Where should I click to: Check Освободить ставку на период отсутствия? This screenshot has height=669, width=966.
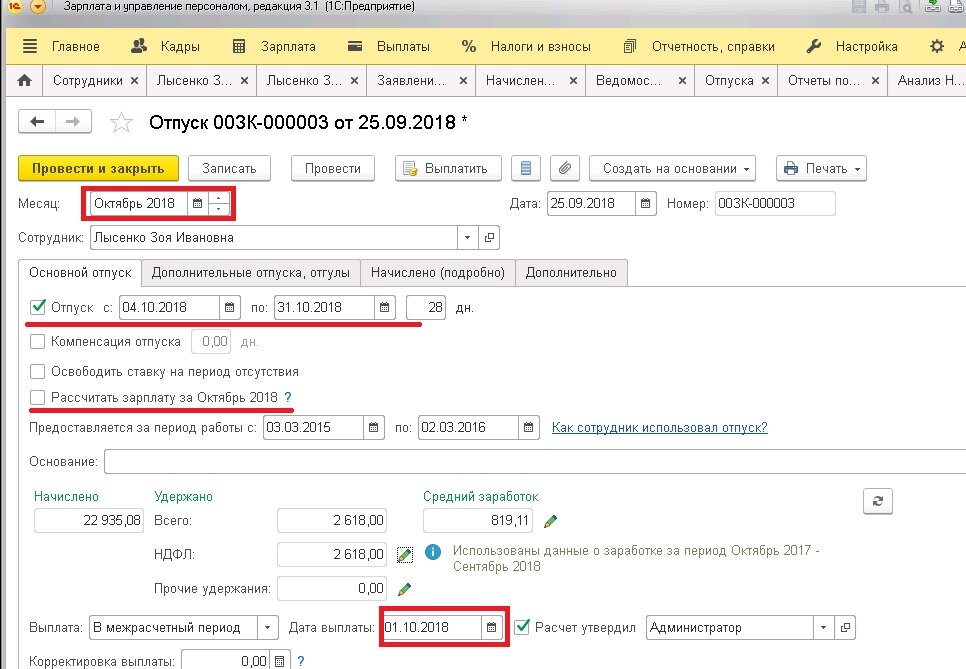pyautogui.click(x=38, y=371)
